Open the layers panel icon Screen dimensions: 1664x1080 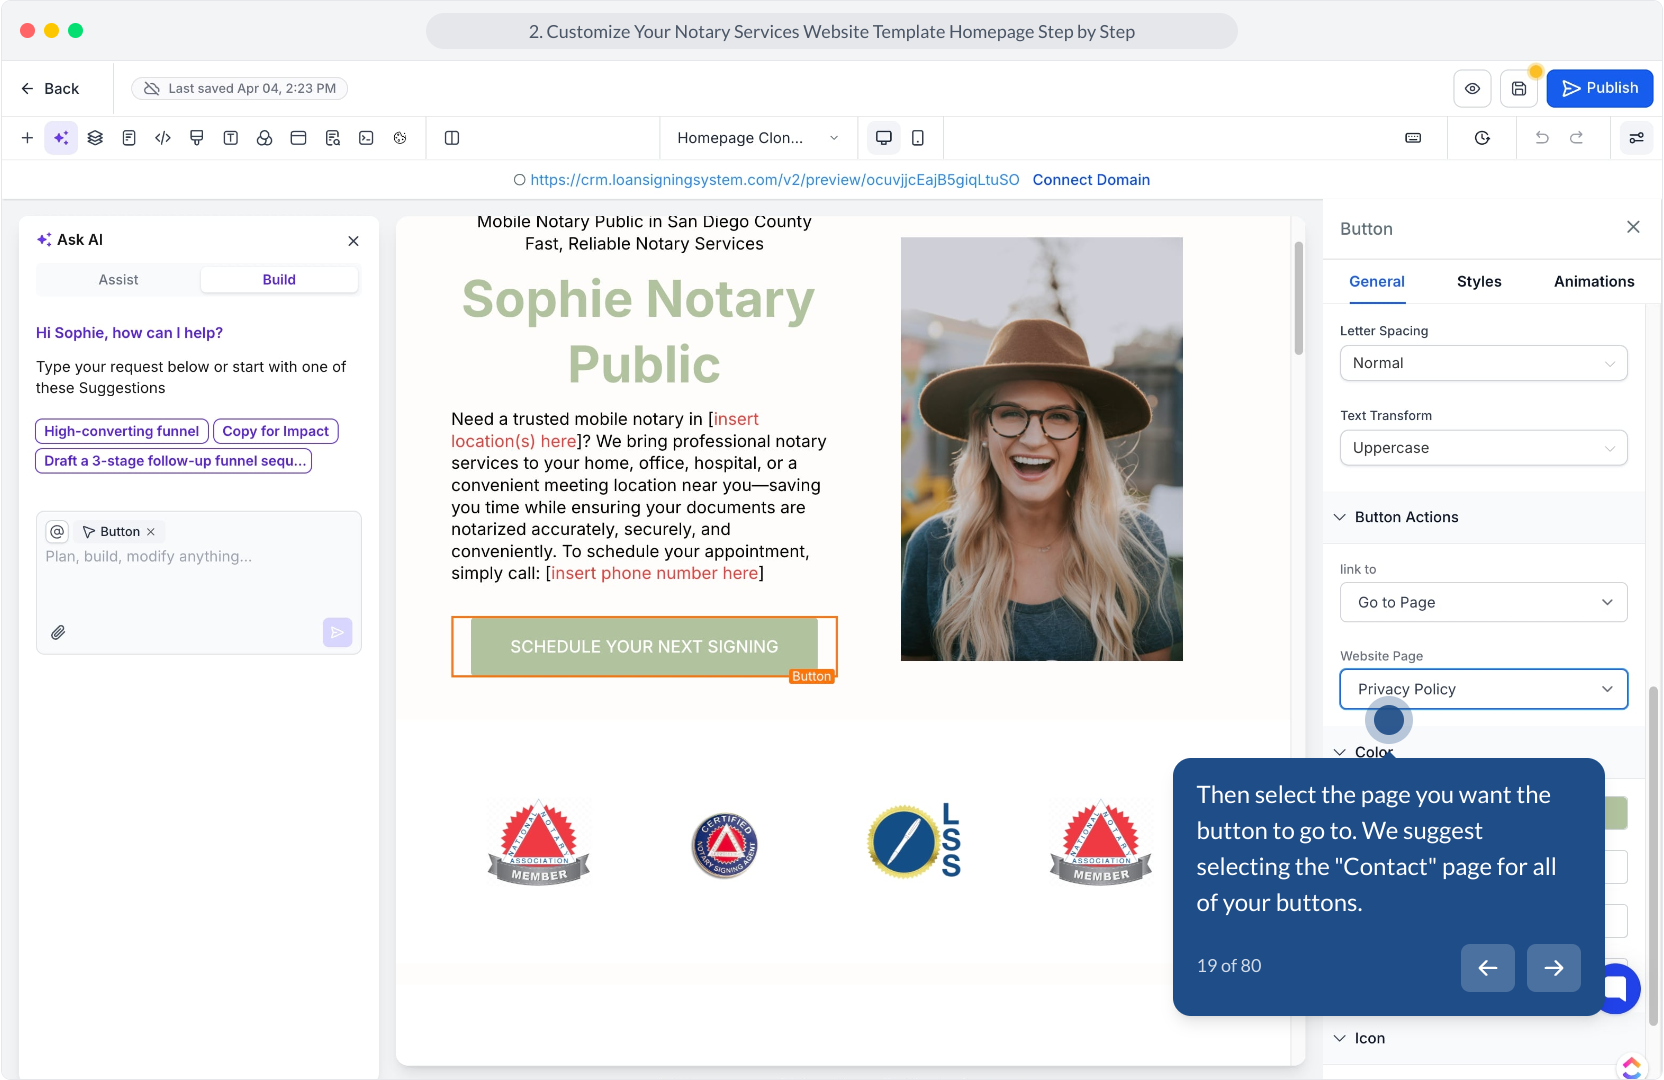click(x=95, y=138)
